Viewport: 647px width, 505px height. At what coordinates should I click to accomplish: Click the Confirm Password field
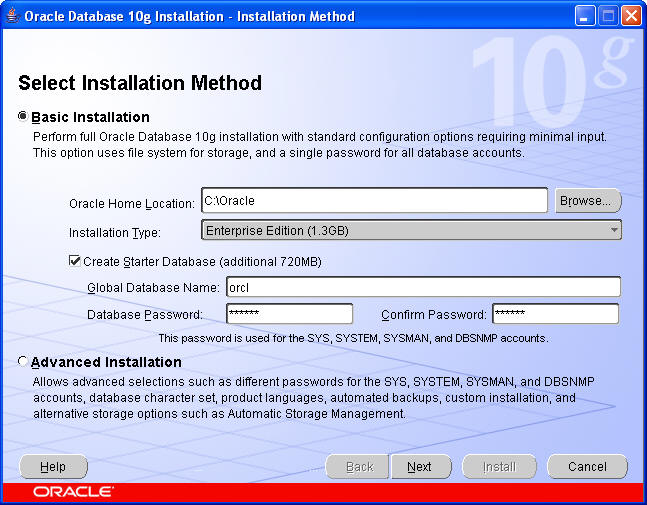click(x=555, y=314)
